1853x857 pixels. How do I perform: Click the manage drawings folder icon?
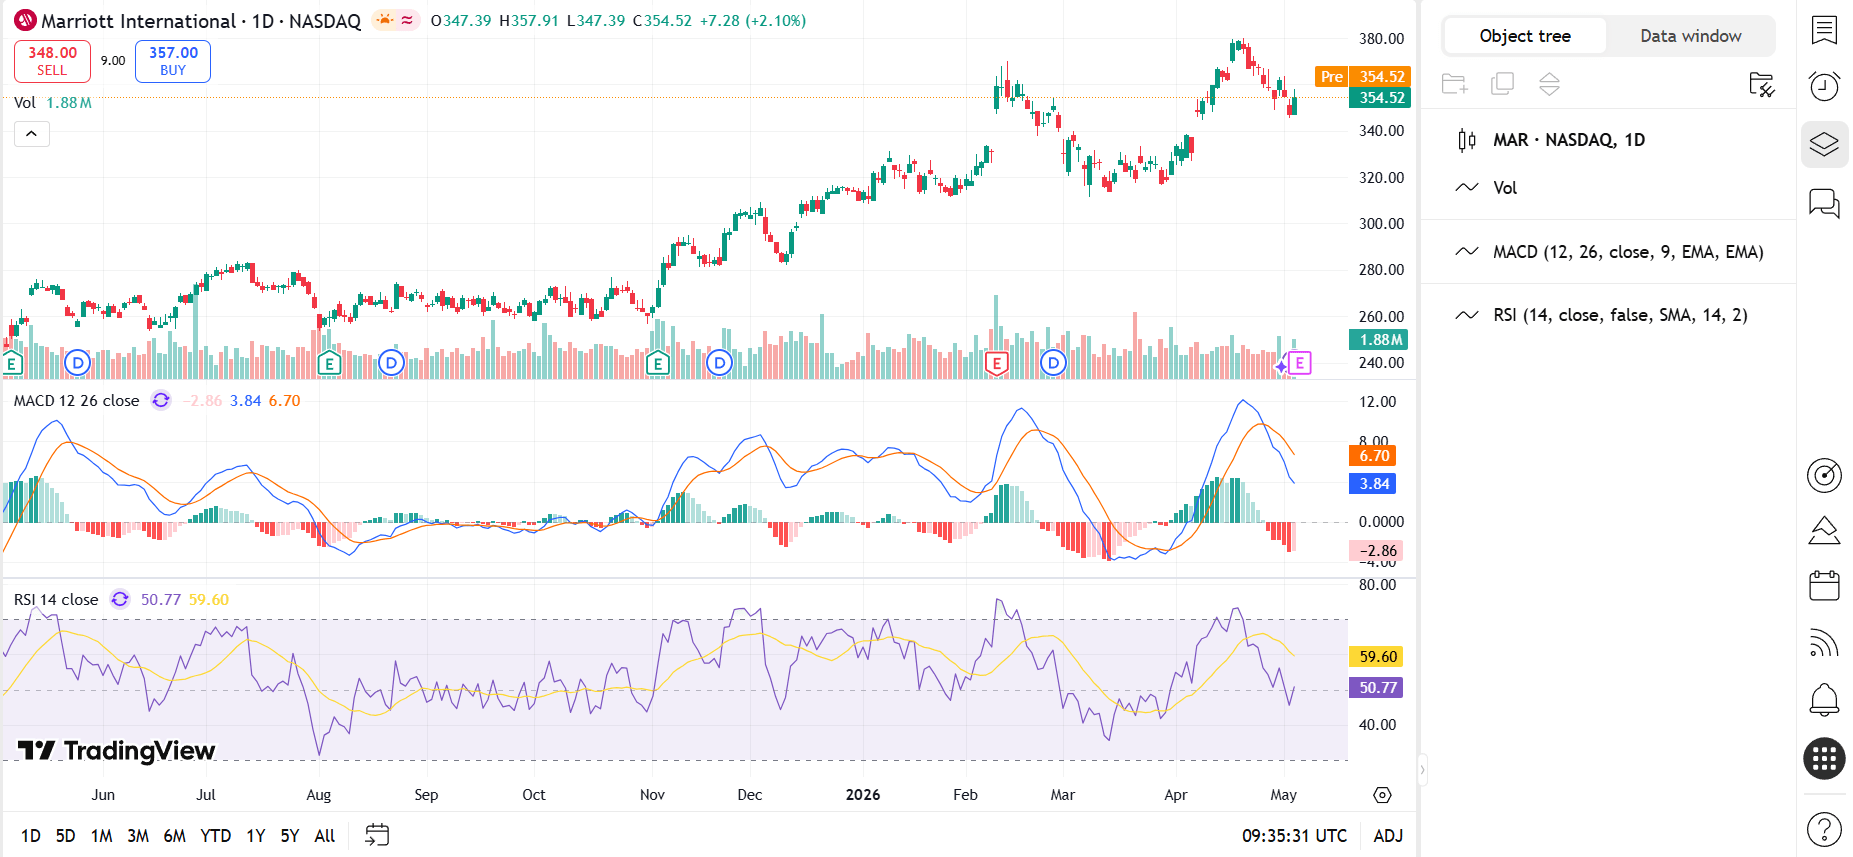1761,84
